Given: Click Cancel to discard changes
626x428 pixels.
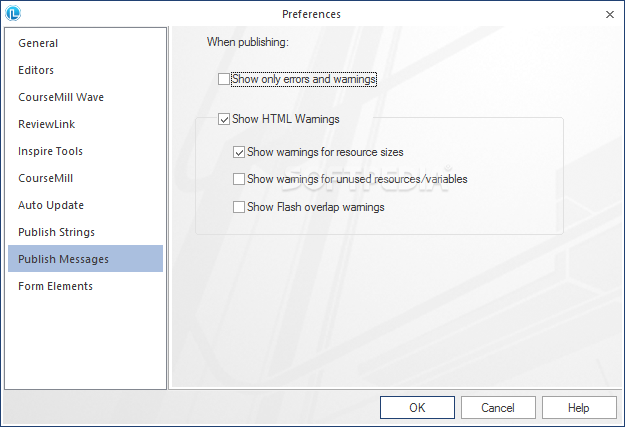Looking at the screenshot, I should coord(498,408).
